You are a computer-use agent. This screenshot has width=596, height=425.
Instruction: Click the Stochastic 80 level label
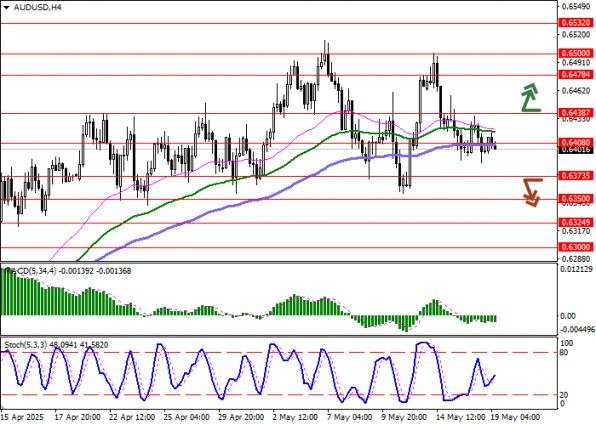pyautogui.click(x=565, y=353)
